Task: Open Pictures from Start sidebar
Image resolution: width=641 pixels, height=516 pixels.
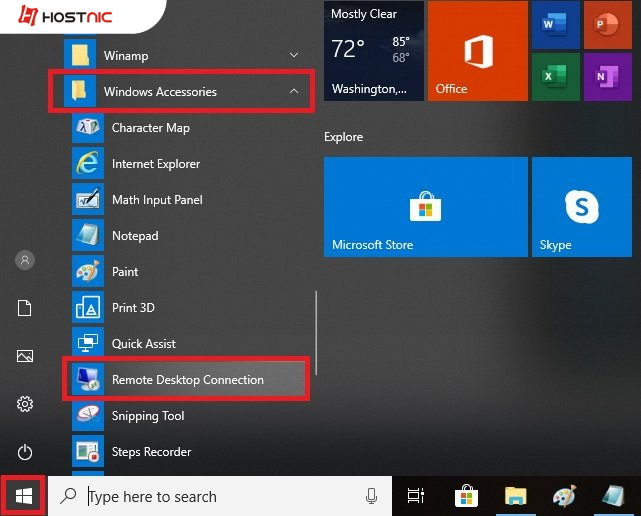Action: (25, 356)
